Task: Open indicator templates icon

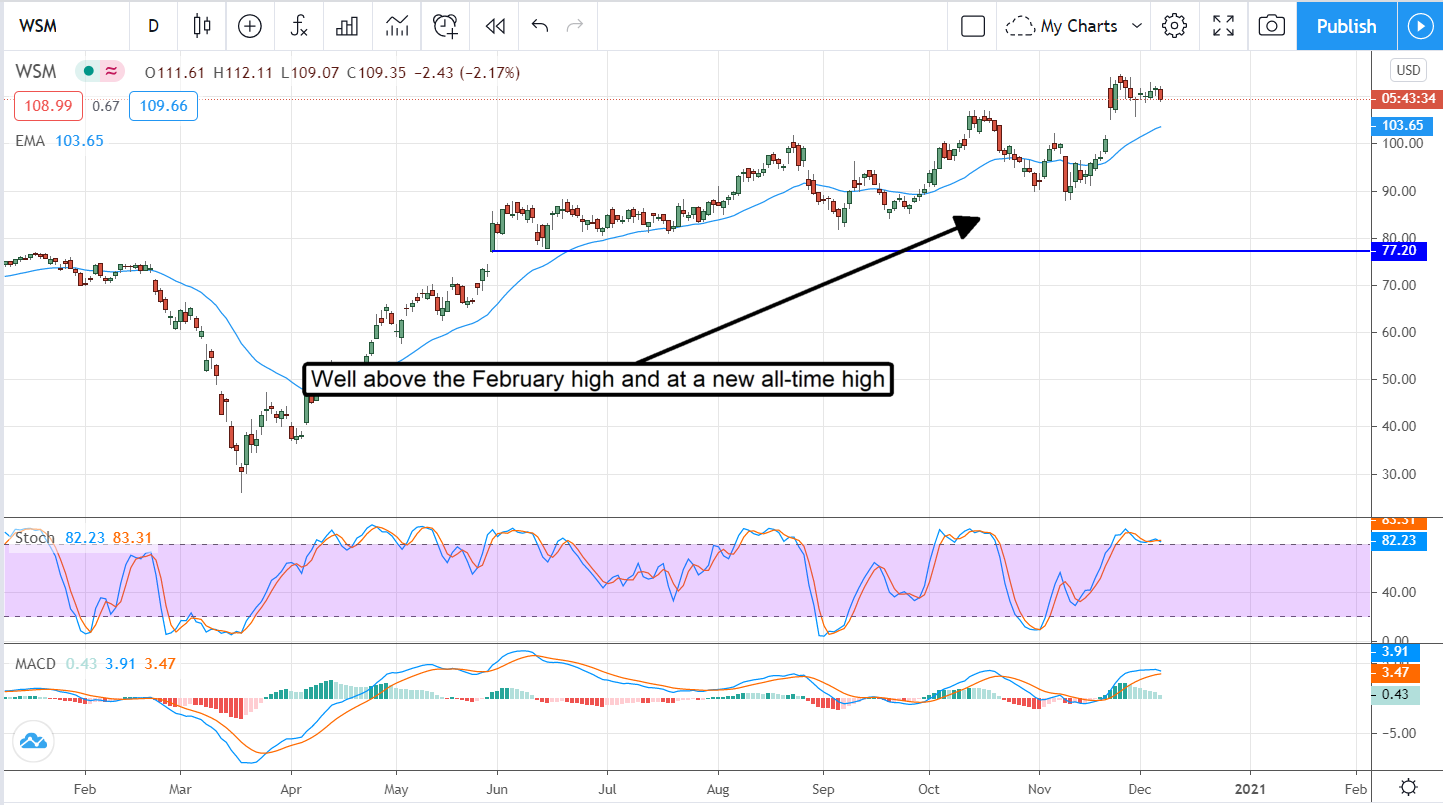Action: pyautogui.click(x=396, y=26)
